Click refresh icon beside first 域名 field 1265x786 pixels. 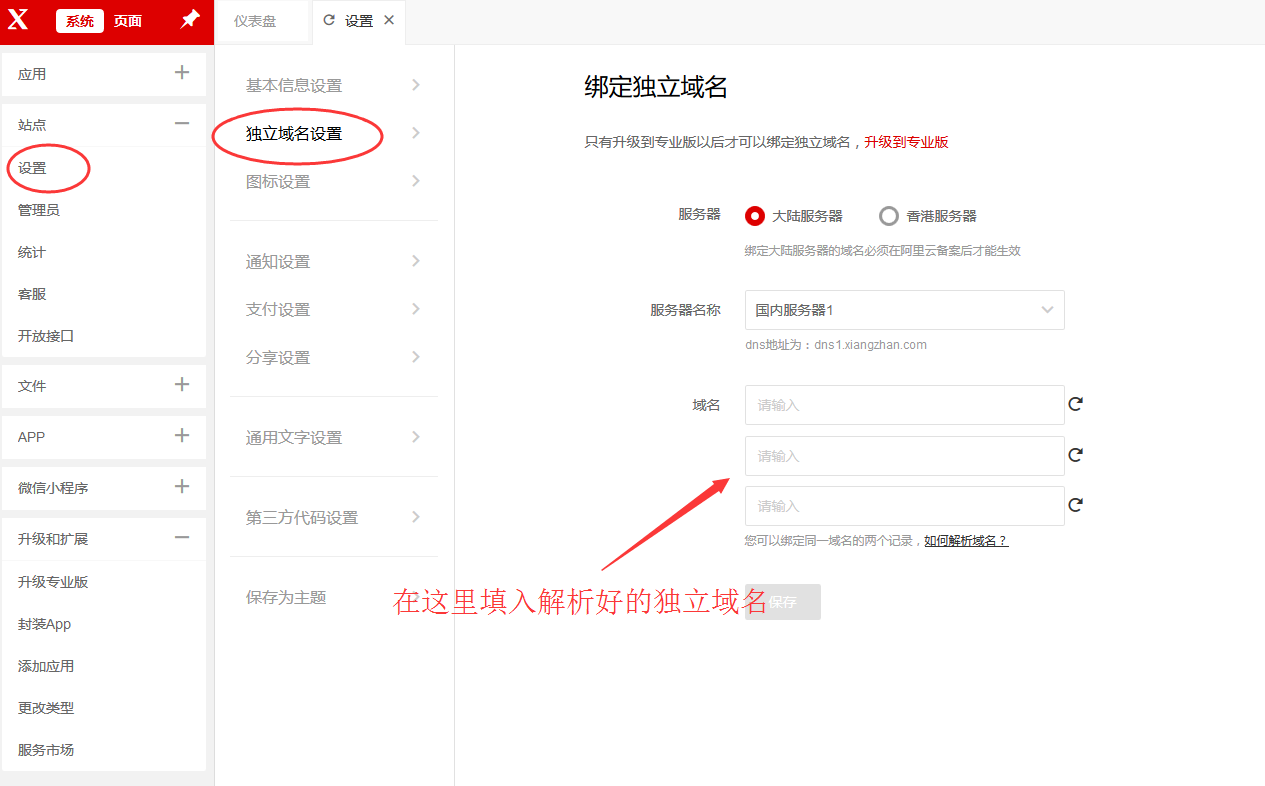1076,404
